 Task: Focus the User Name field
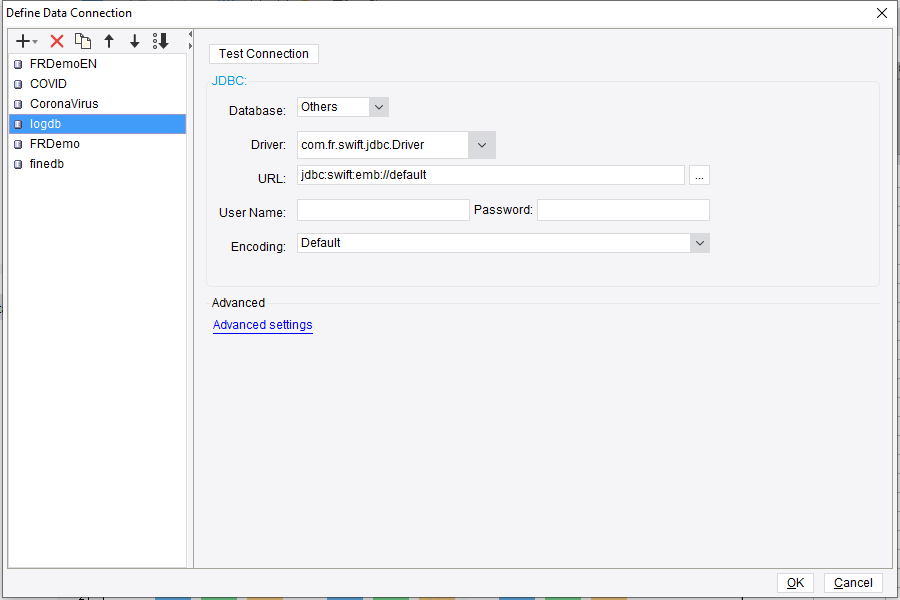point(383,210)
